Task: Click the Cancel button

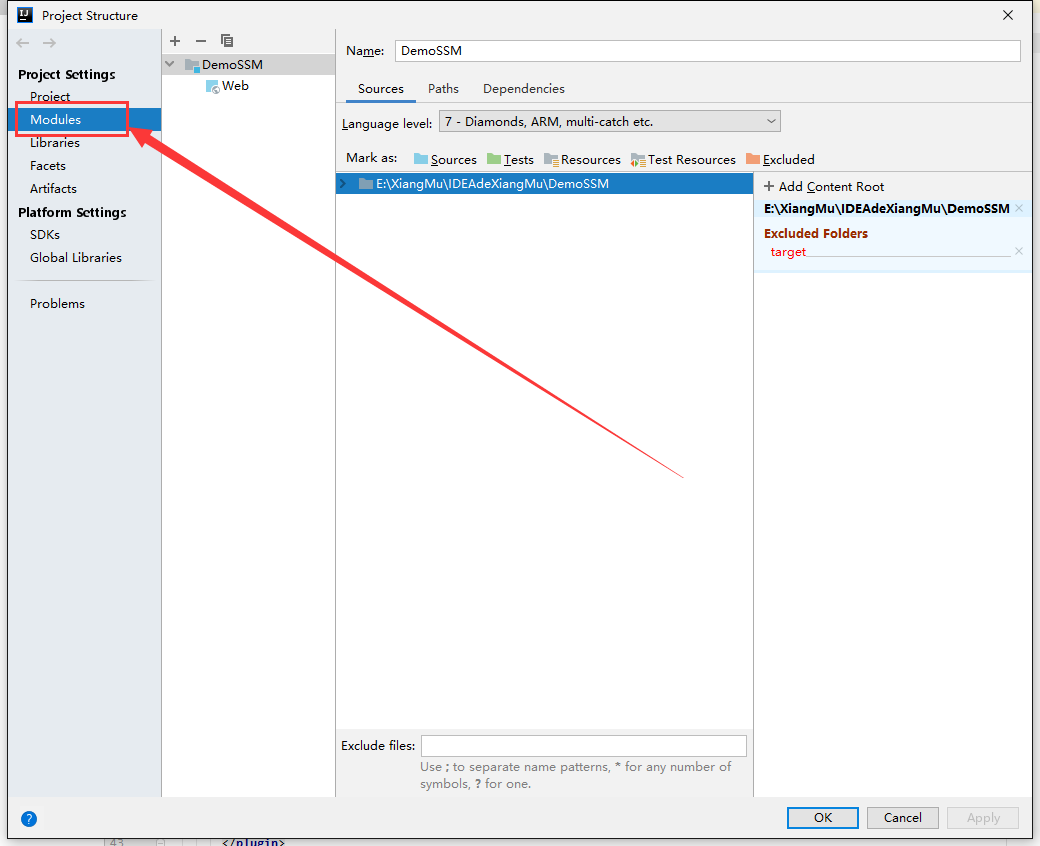Action: click(903, 817)
